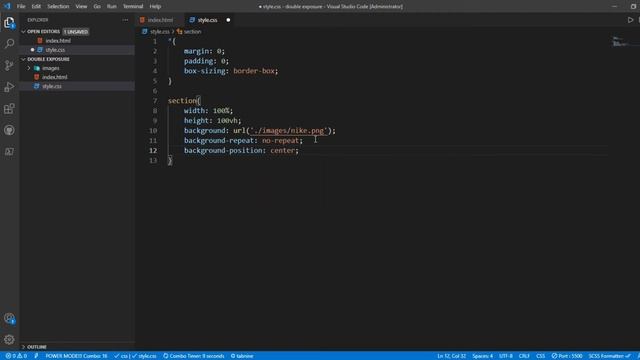Click '100vh' value on line 9
Image resolution: width=640 pixels, height=360 pixels.
227,121
